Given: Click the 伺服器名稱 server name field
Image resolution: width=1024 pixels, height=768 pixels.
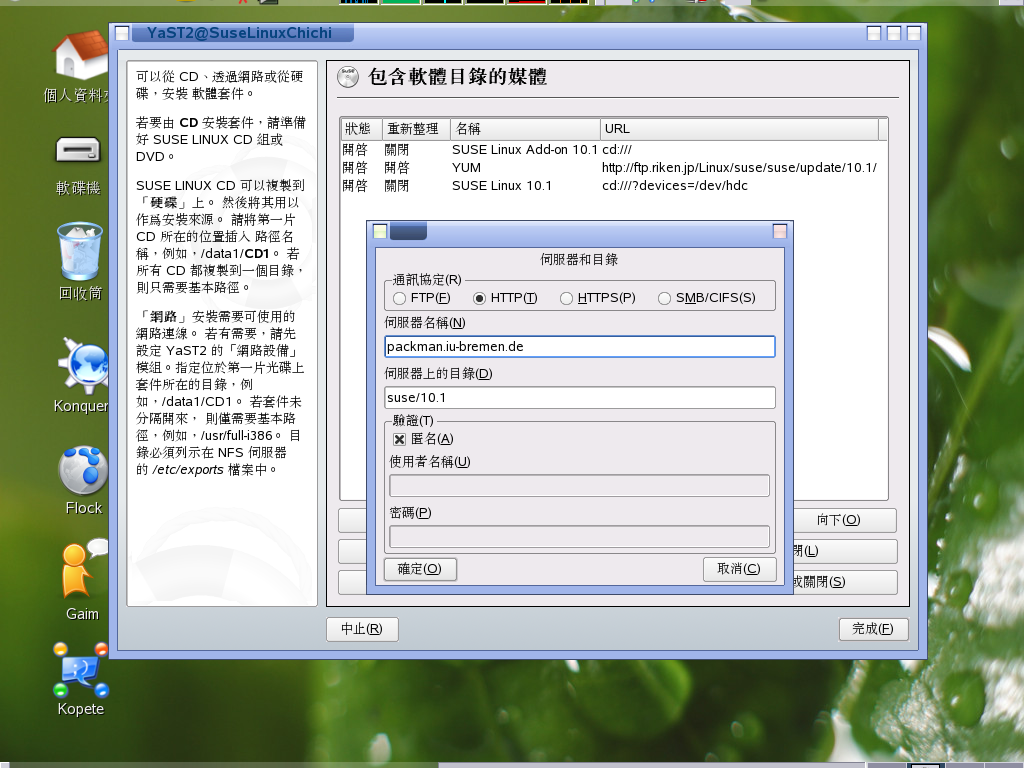Looking at the screenshot, I should 579,346.
